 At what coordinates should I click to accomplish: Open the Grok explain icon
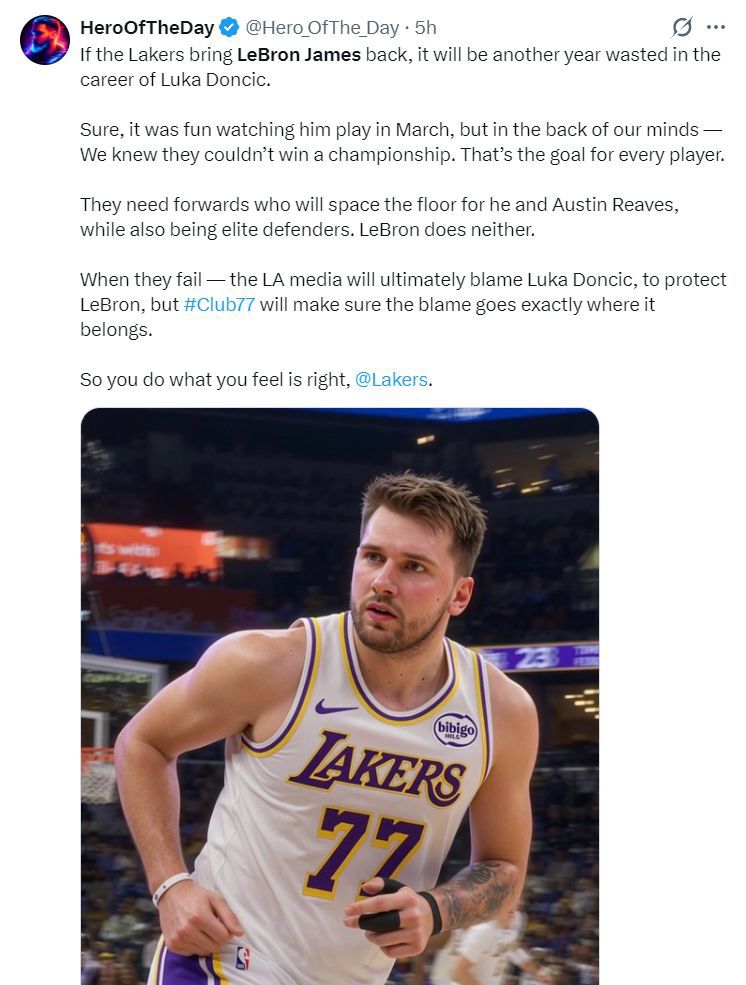[682, 27]
